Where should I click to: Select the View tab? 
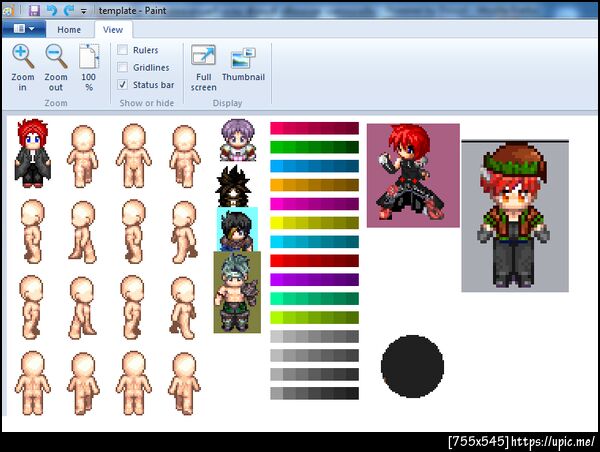[x=113, y=29]
